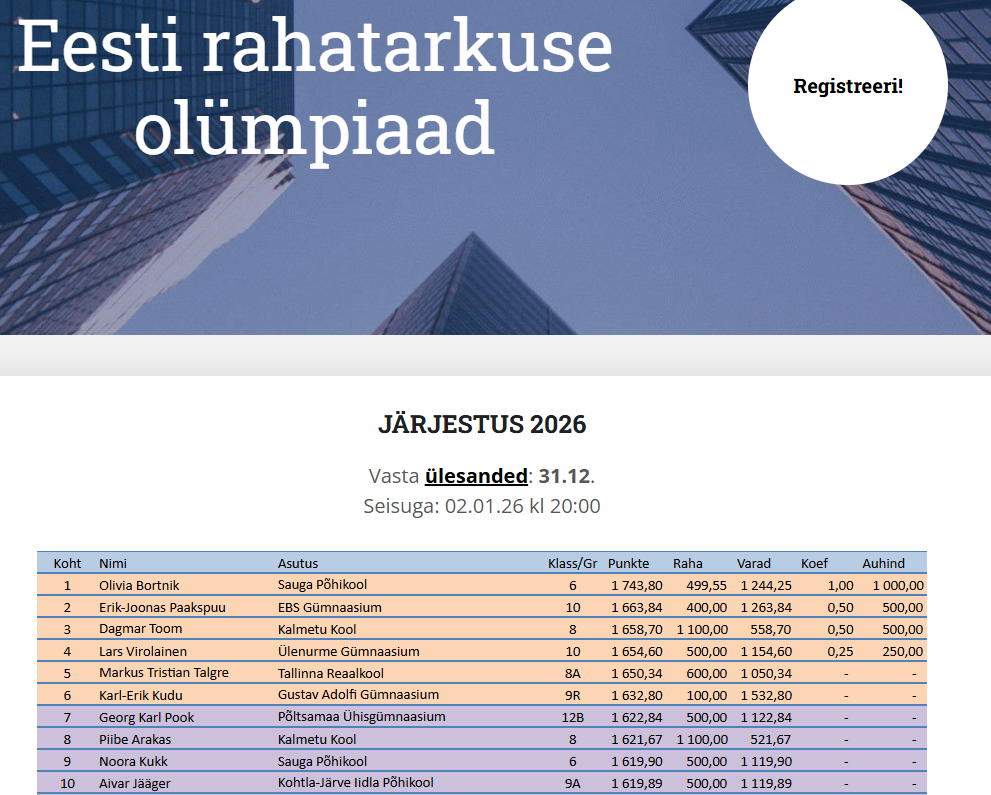Select the Asutus column header

pyautogui.click(x=298, y=563)
